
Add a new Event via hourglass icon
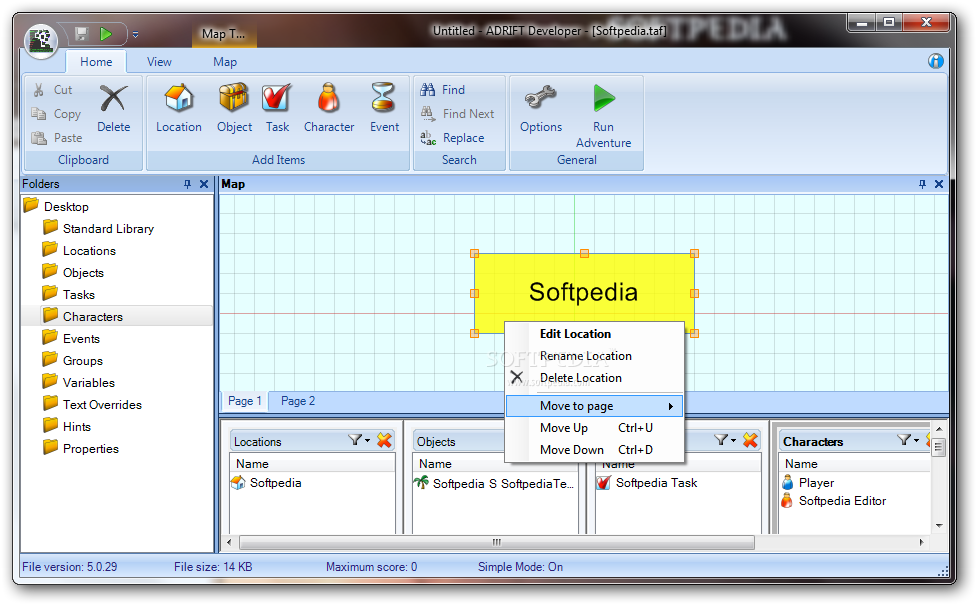click(x=384, y=108)
